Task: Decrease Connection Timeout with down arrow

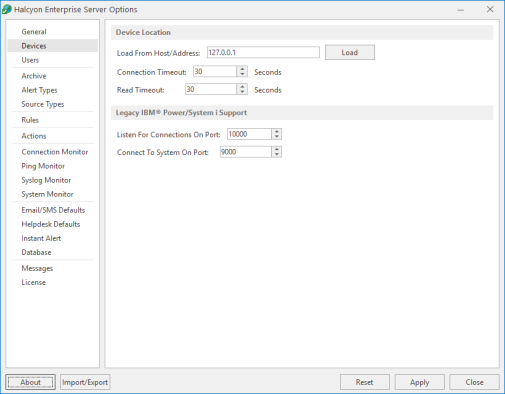Action: (x=242, y=74)
